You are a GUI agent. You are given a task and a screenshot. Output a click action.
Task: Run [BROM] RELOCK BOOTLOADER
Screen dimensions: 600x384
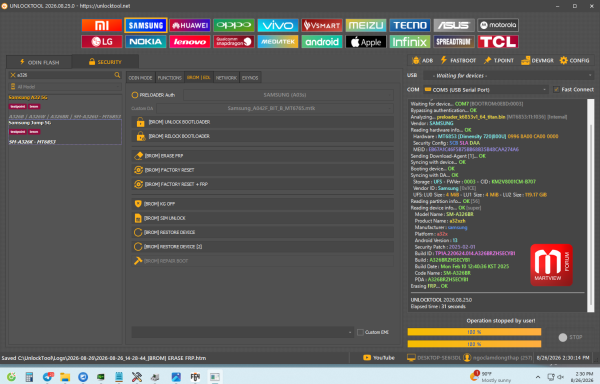[262, 136]
